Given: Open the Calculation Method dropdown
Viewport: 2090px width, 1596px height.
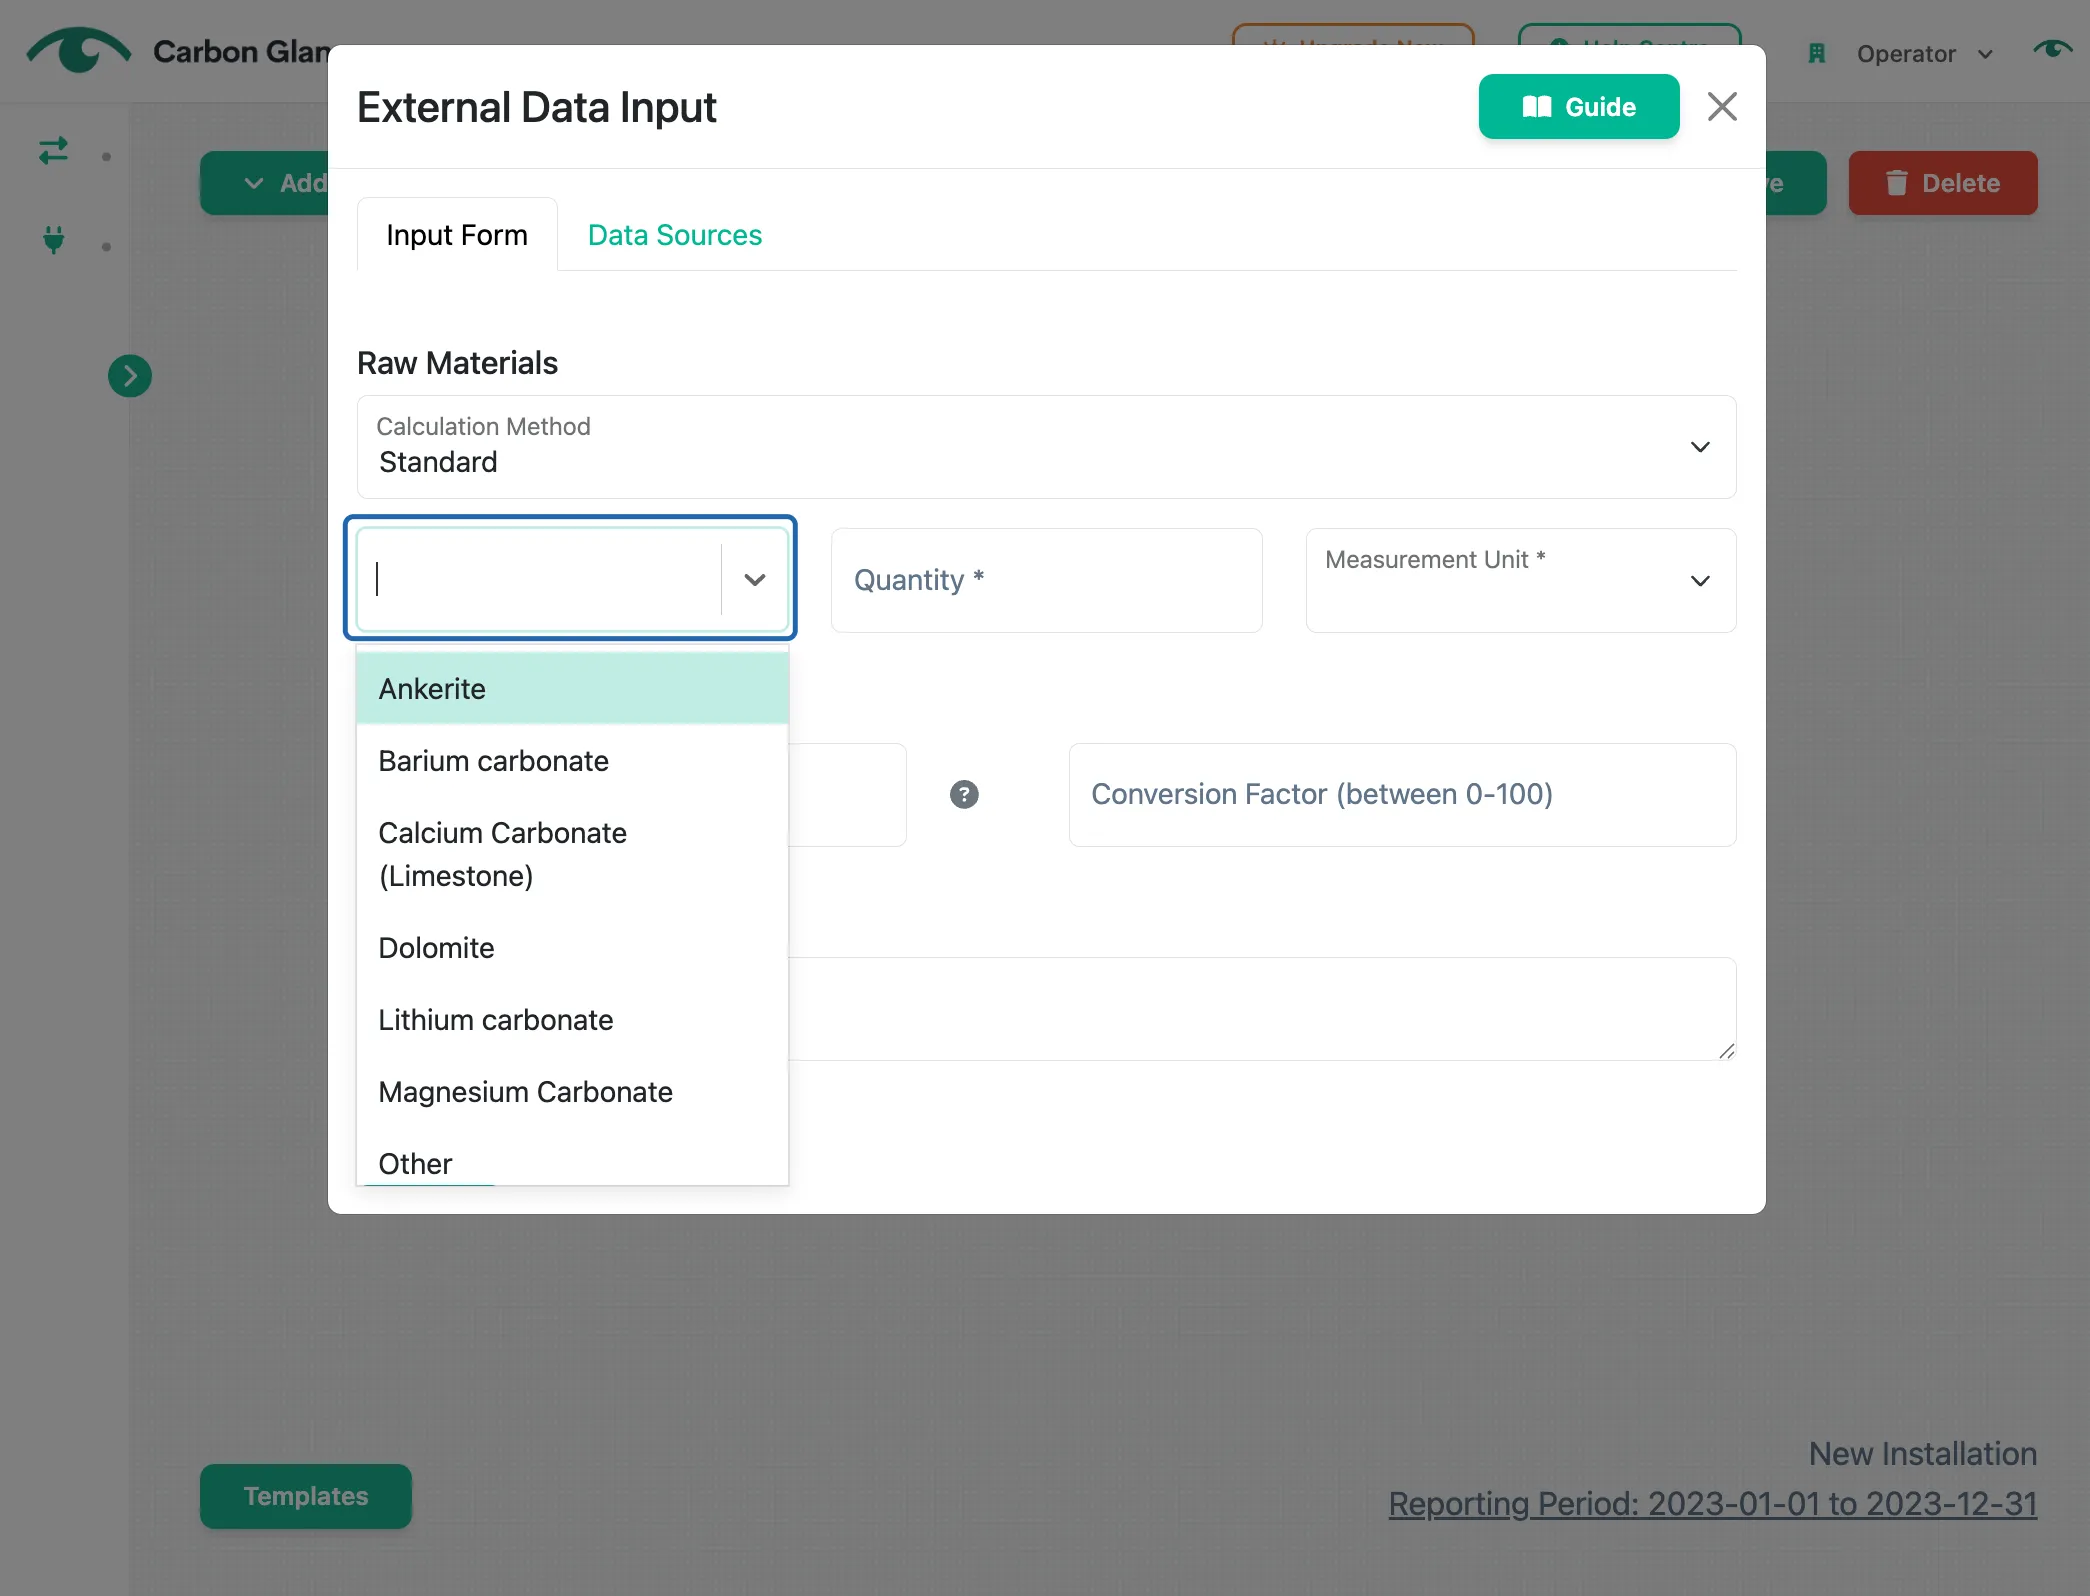Looking at the screenshot, I should (1046, 447).
